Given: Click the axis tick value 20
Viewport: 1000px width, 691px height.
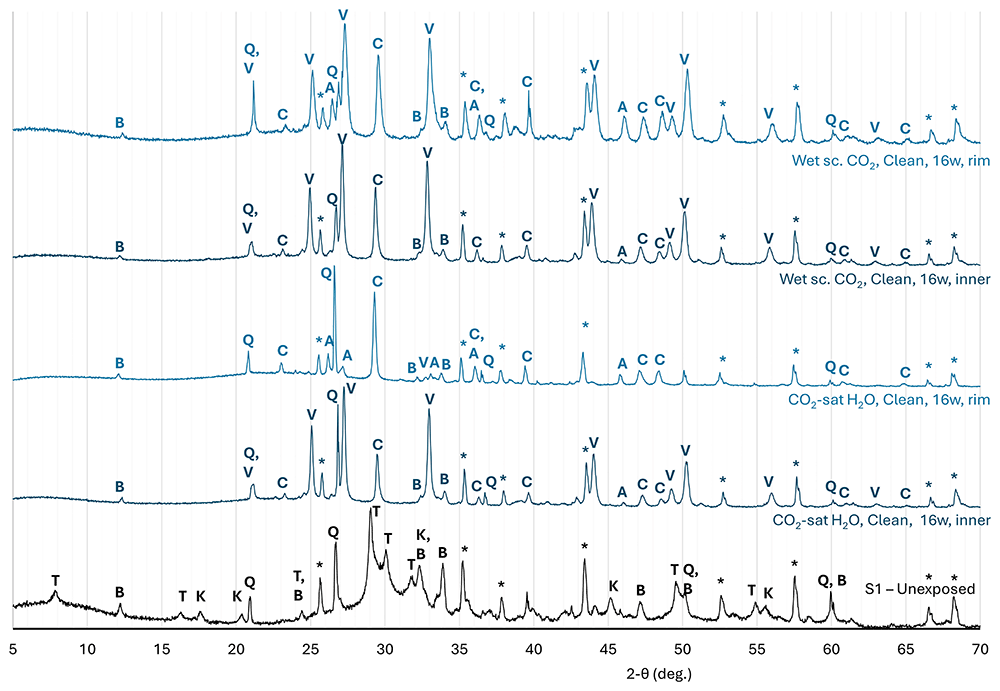Looking at the screenshot, I should [236, 650].
